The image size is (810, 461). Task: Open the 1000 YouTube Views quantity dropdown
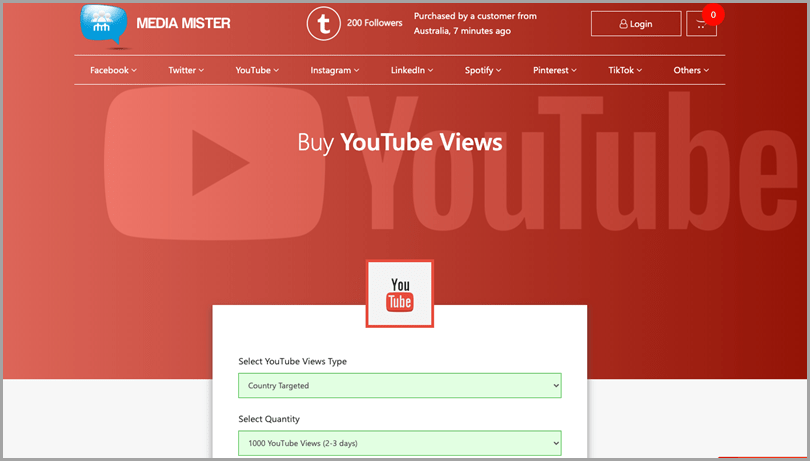[x=400, y=443]
